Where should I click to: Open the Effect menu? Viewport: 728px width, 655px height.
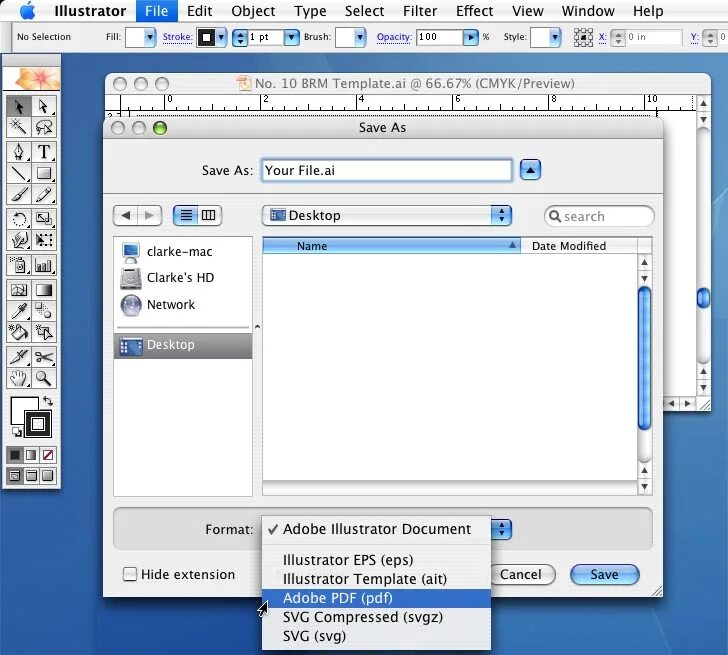point(474,11)
